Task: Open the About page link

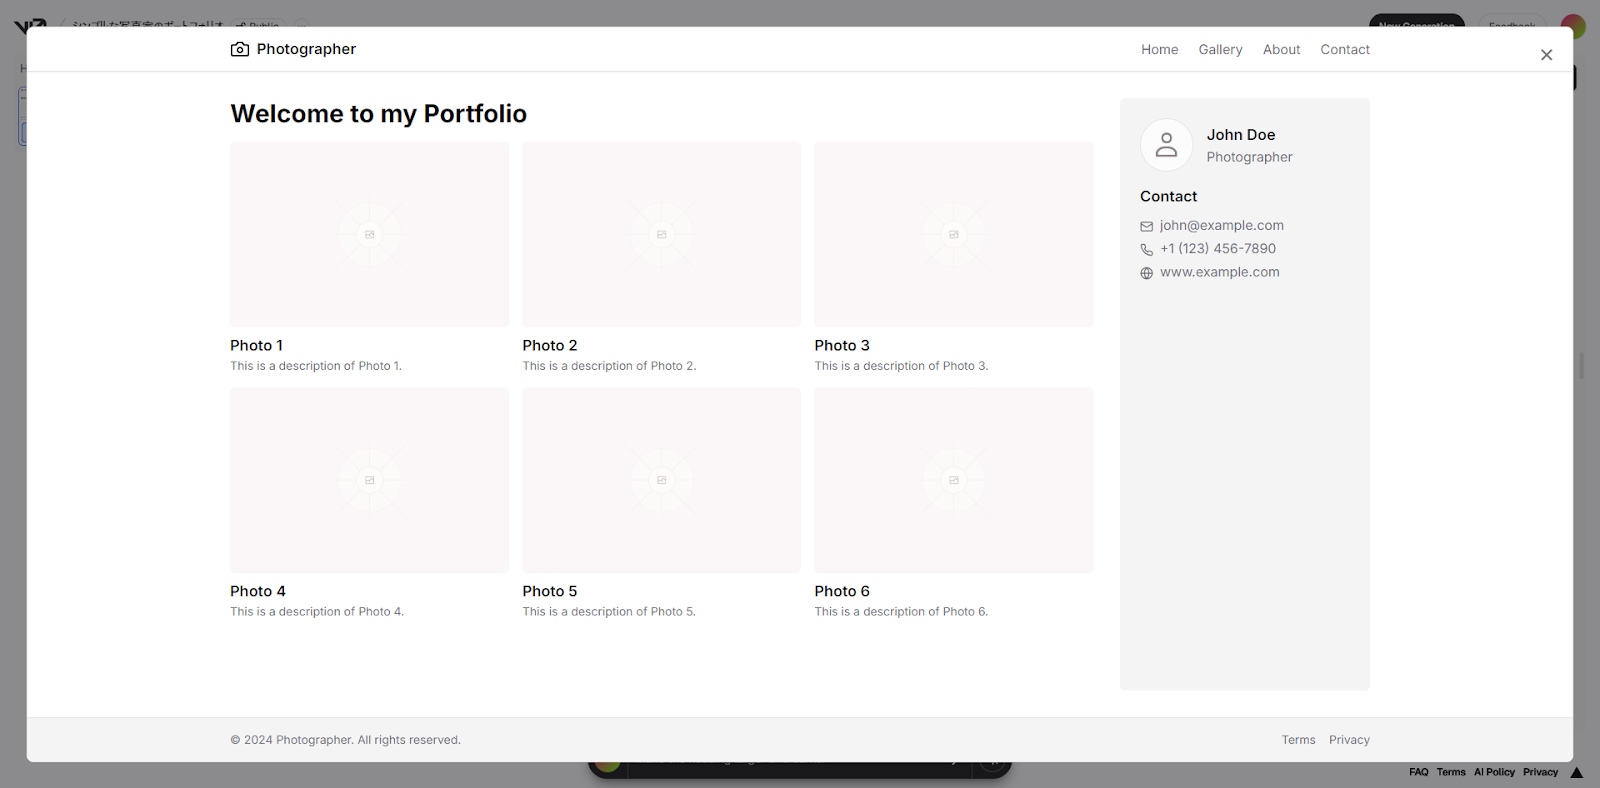Action: [1281, 49]
